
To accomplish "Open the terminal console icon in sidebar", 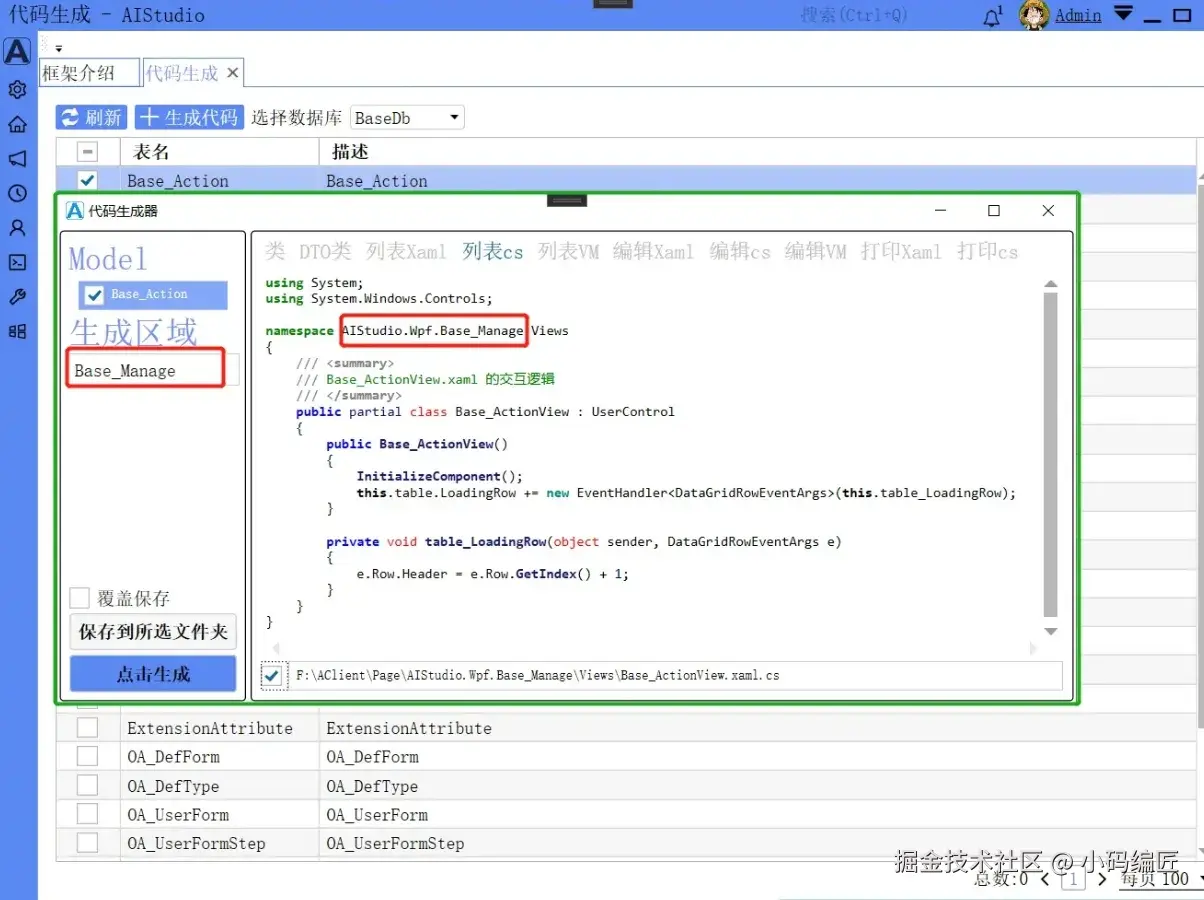I will click(17, 262).
